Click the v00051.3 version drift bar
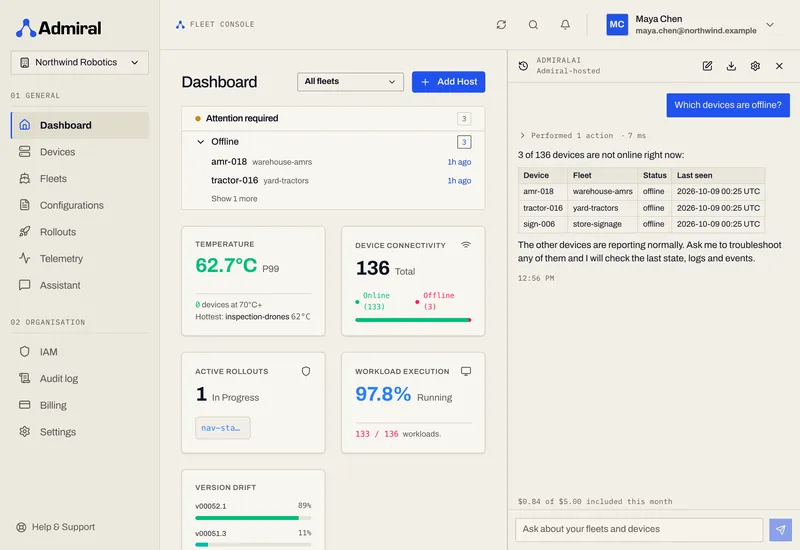Screen dimensions: 800x550 tap(253, 545)
